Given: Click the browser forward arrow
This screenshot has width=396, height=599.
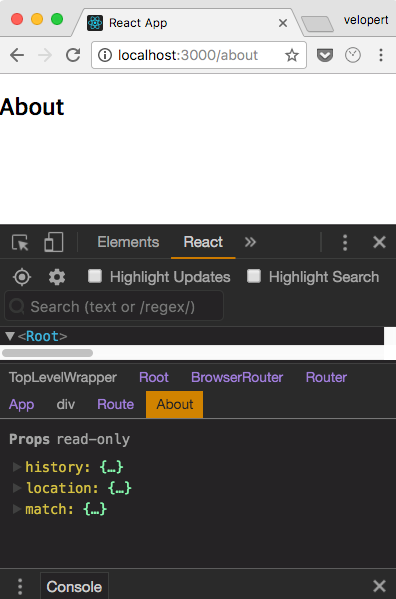Looking at the screenshot, I should tap(45, 55).
